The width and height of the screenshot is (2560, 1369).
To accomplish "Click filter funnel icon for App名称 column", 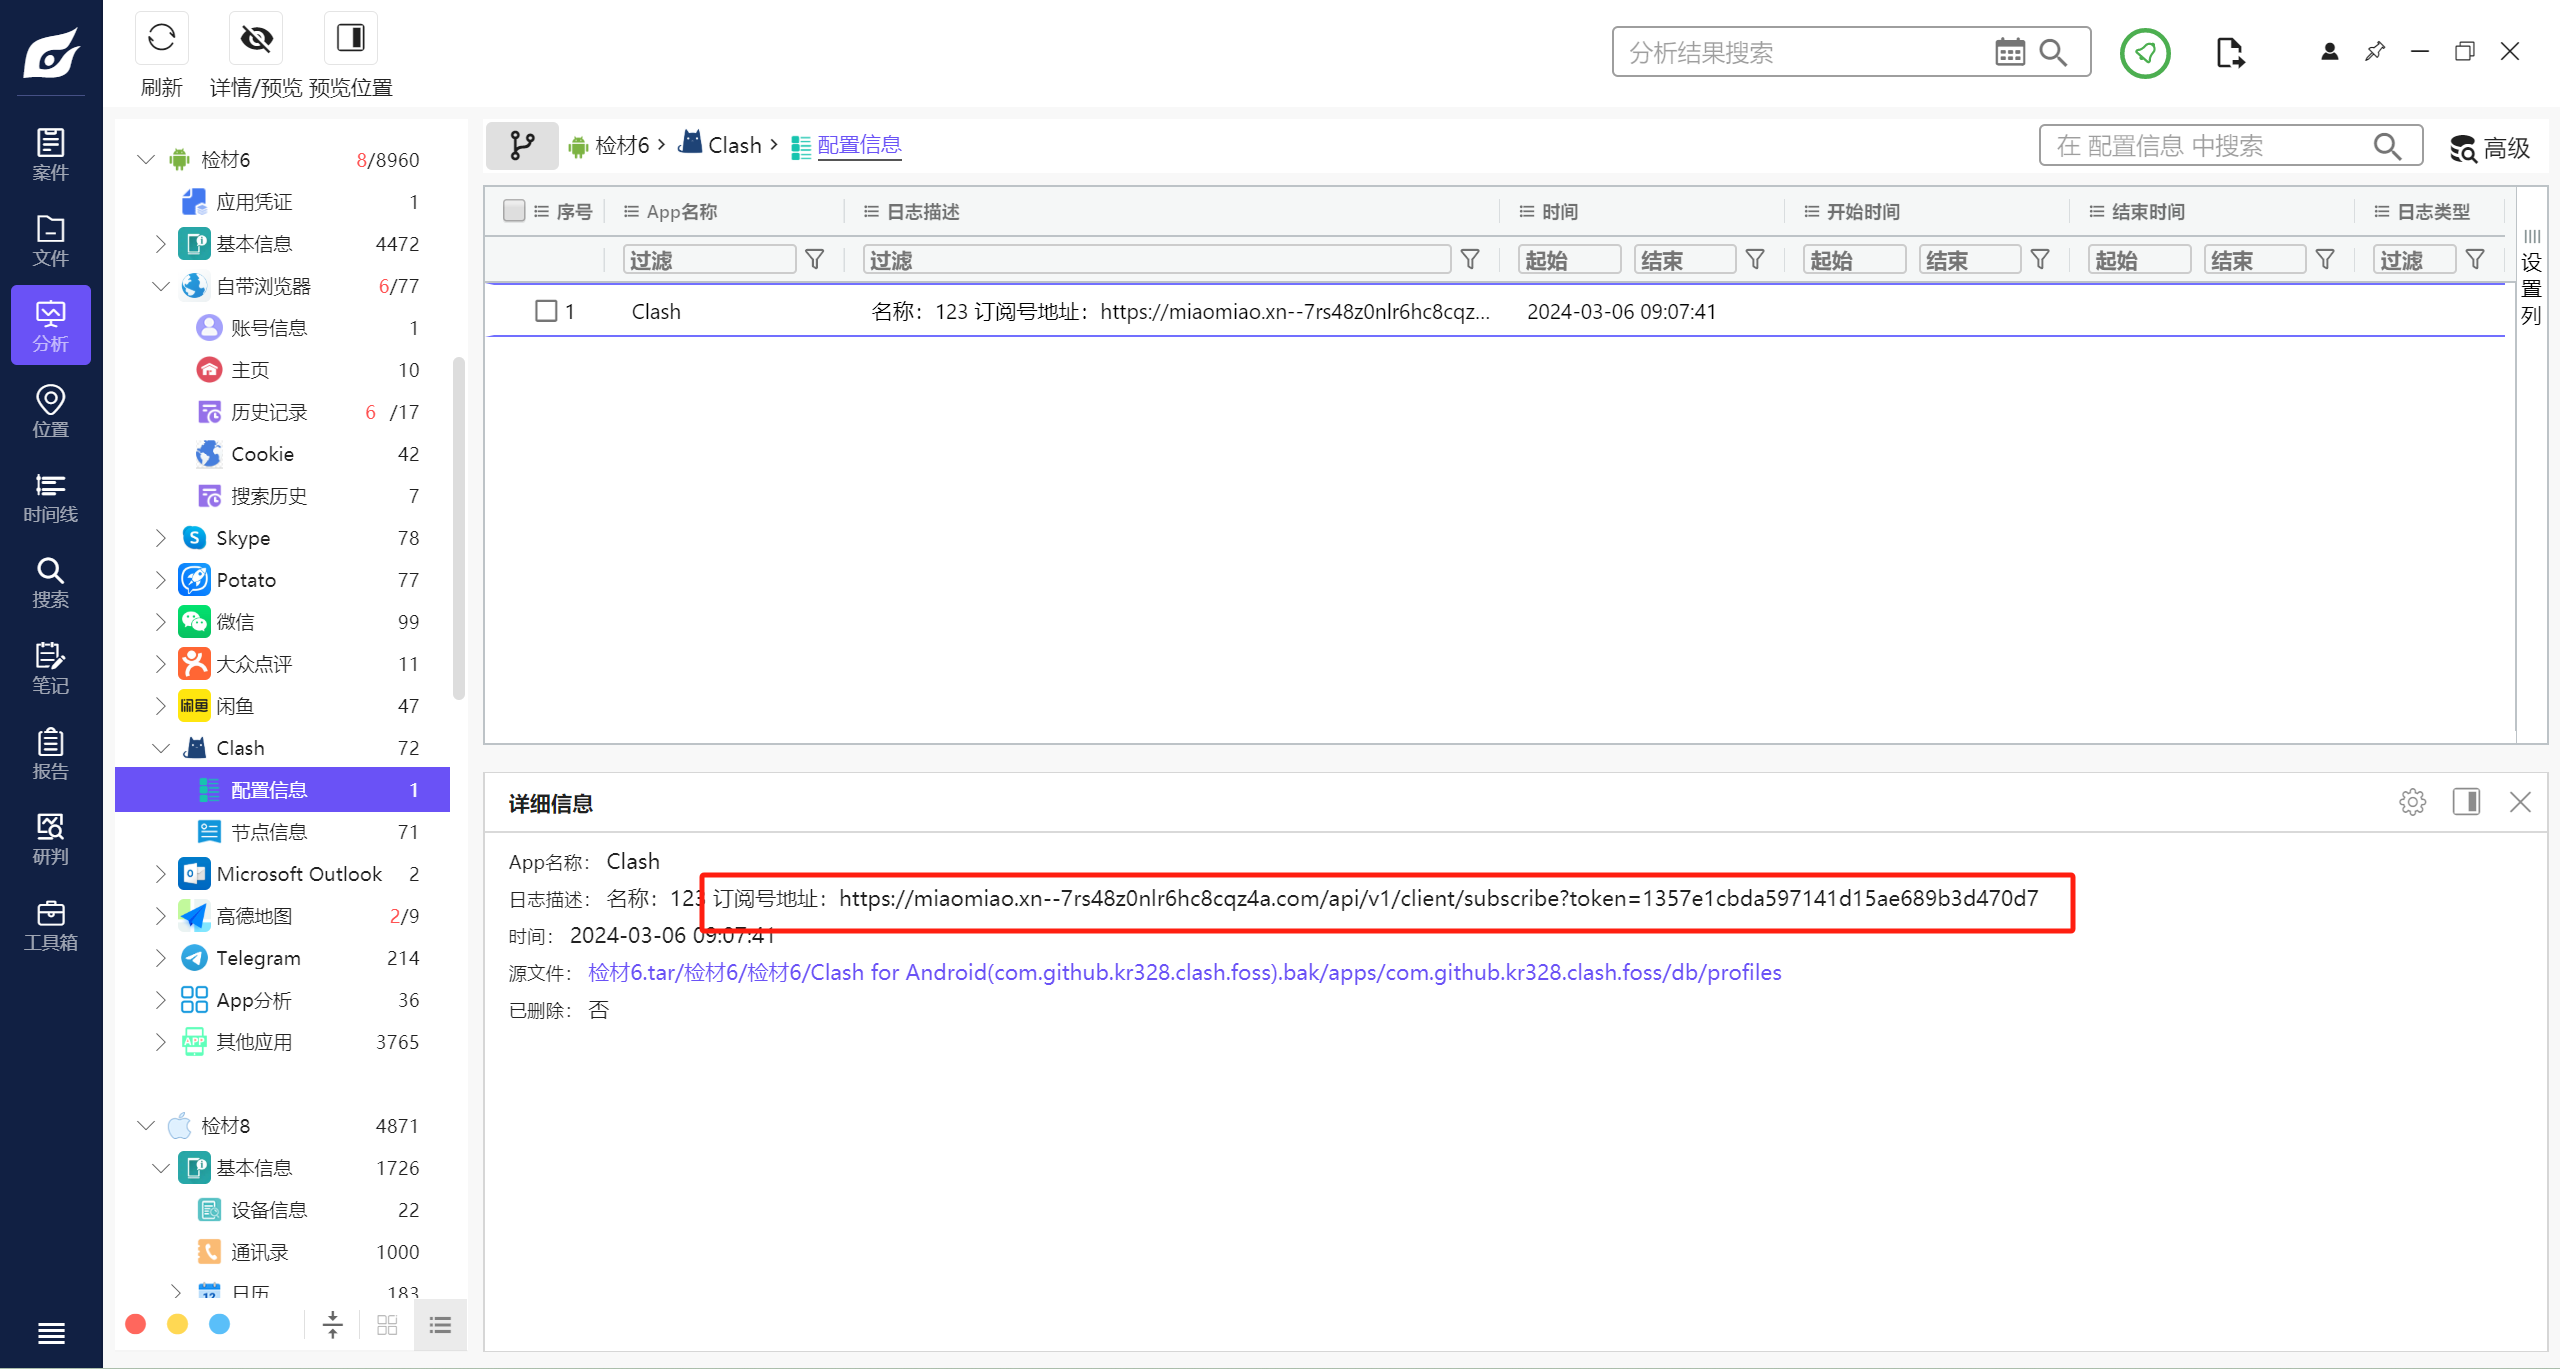I will coord(815,260).
